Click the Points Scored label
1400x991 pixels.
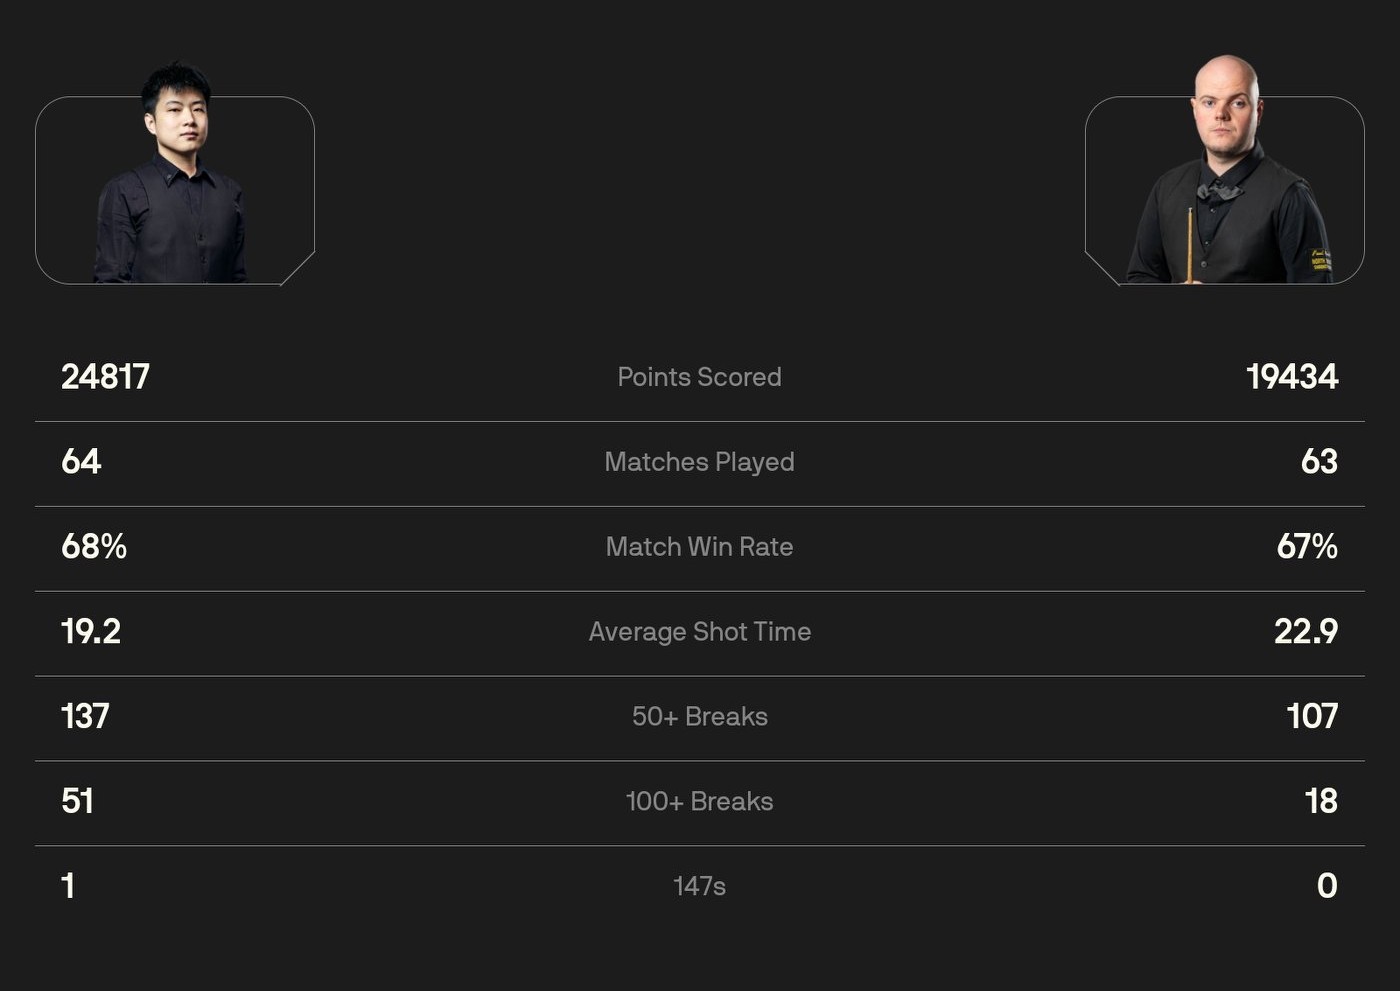(x=699, y=377)
